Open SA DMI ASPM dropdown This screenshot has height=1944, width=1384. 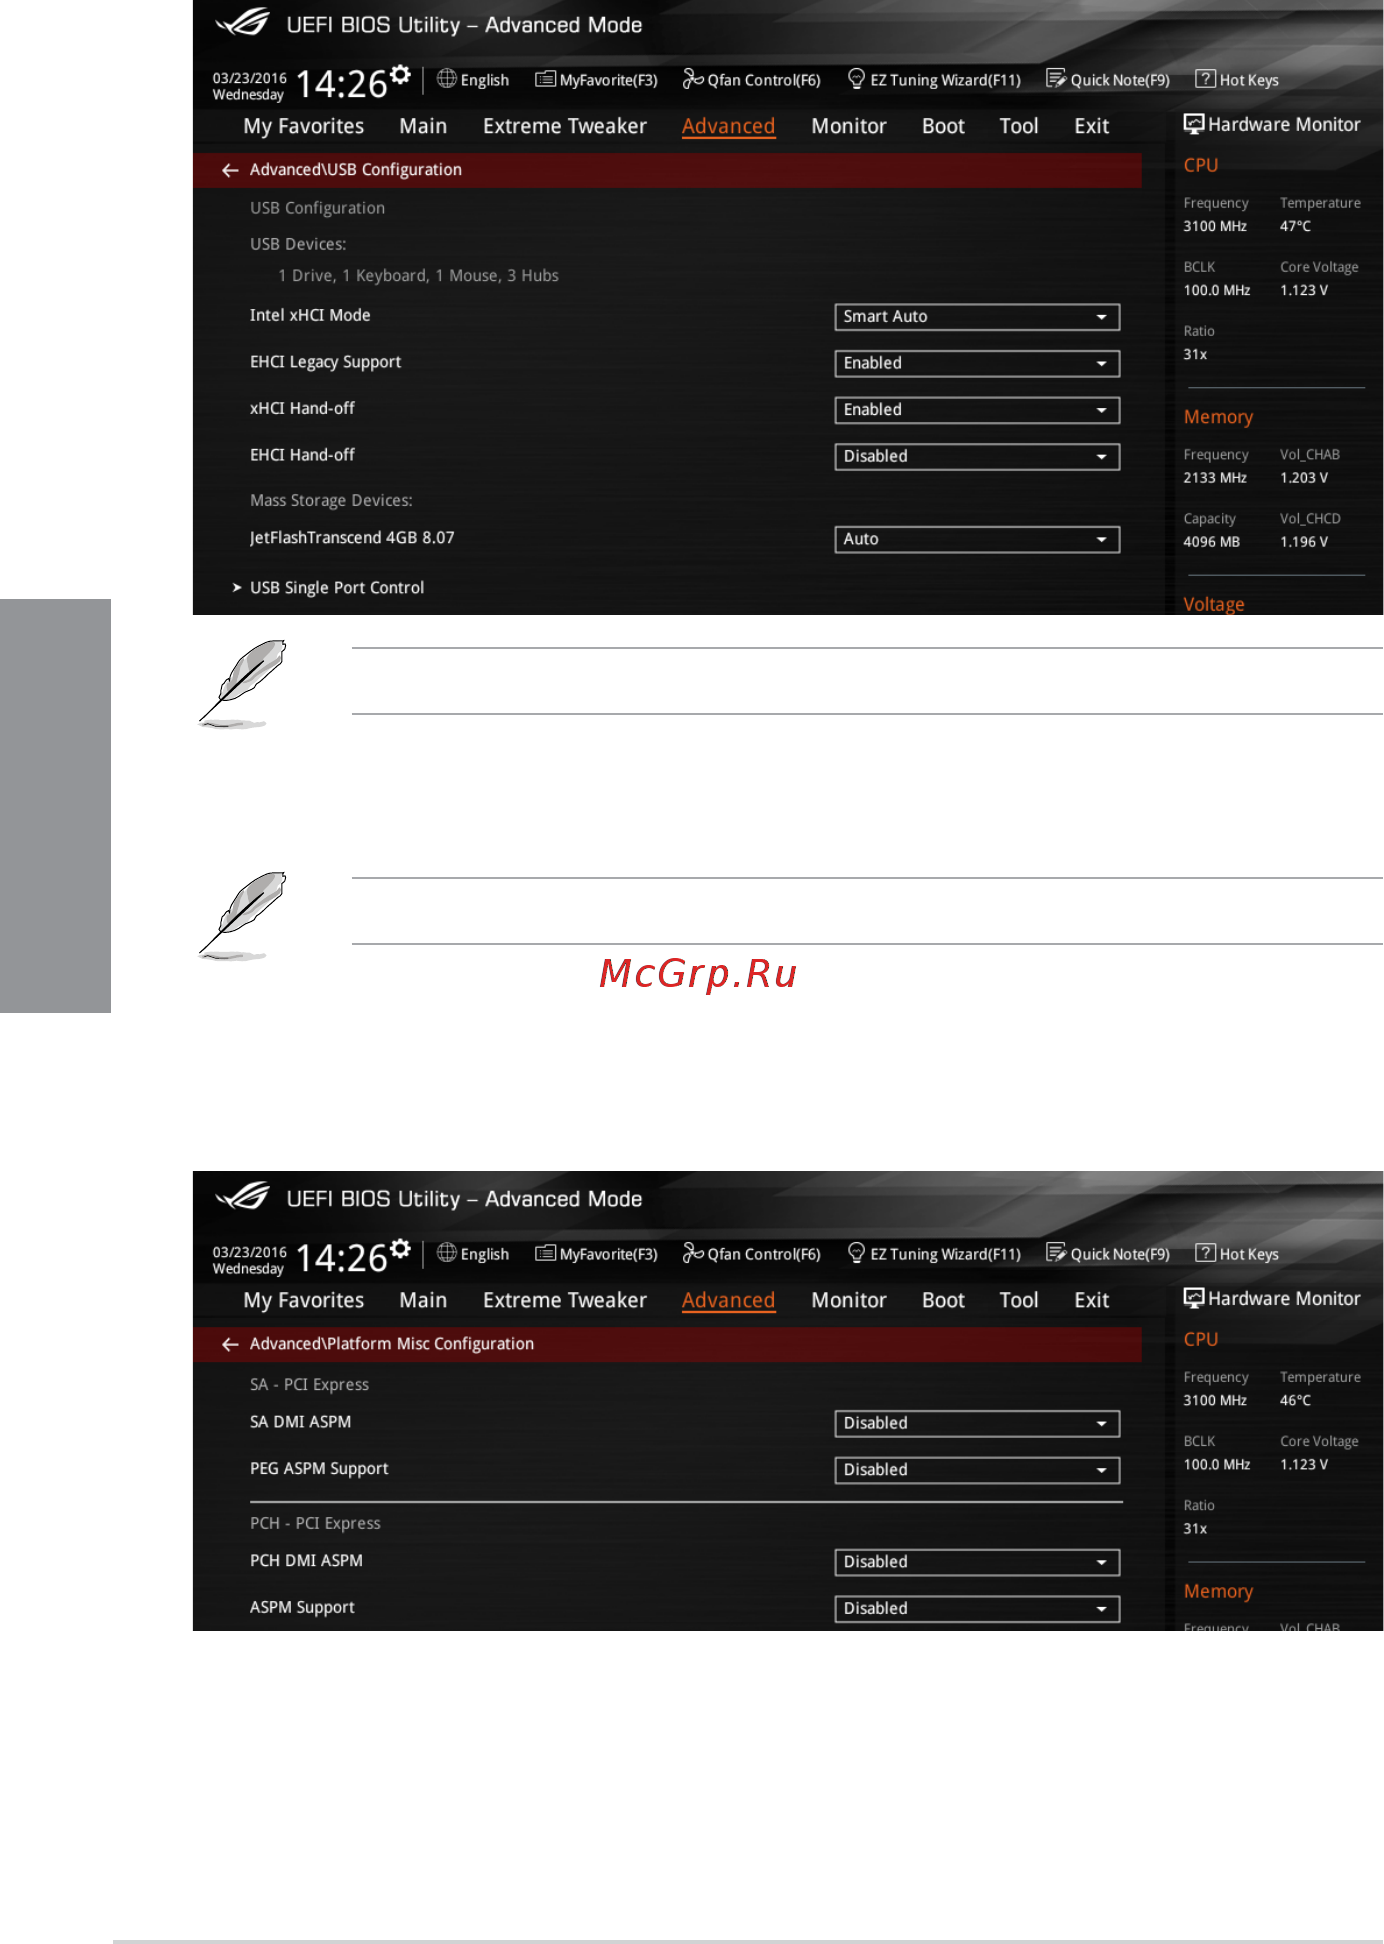pyautogui.click(x=977, y=1423)
